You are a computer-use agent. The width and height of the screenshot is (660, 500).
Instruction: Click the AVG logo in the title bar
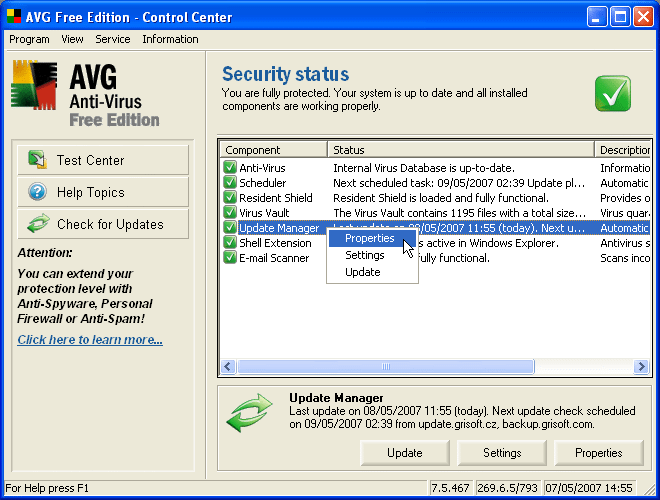click(x=13, y=16)
